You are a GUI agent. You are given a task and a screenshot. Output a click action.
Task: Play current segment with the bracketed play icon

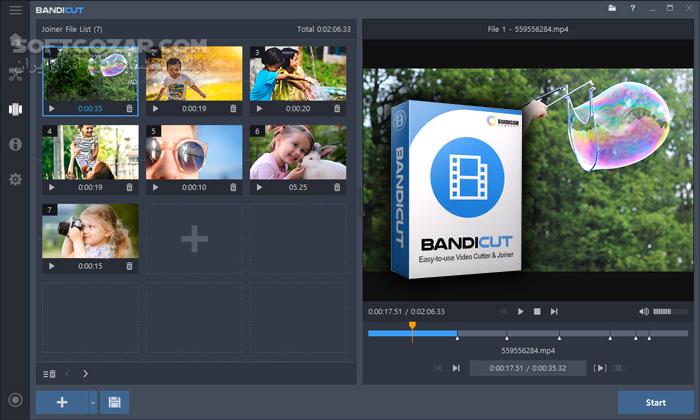600,368
